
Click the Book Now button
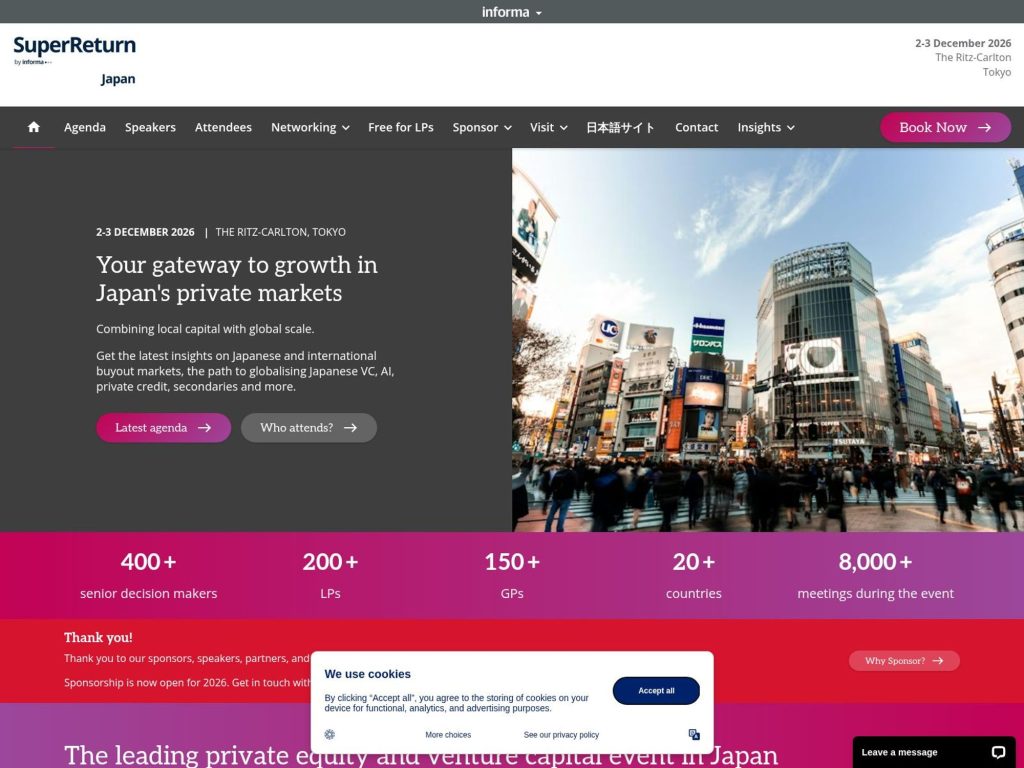coord(944,127)
